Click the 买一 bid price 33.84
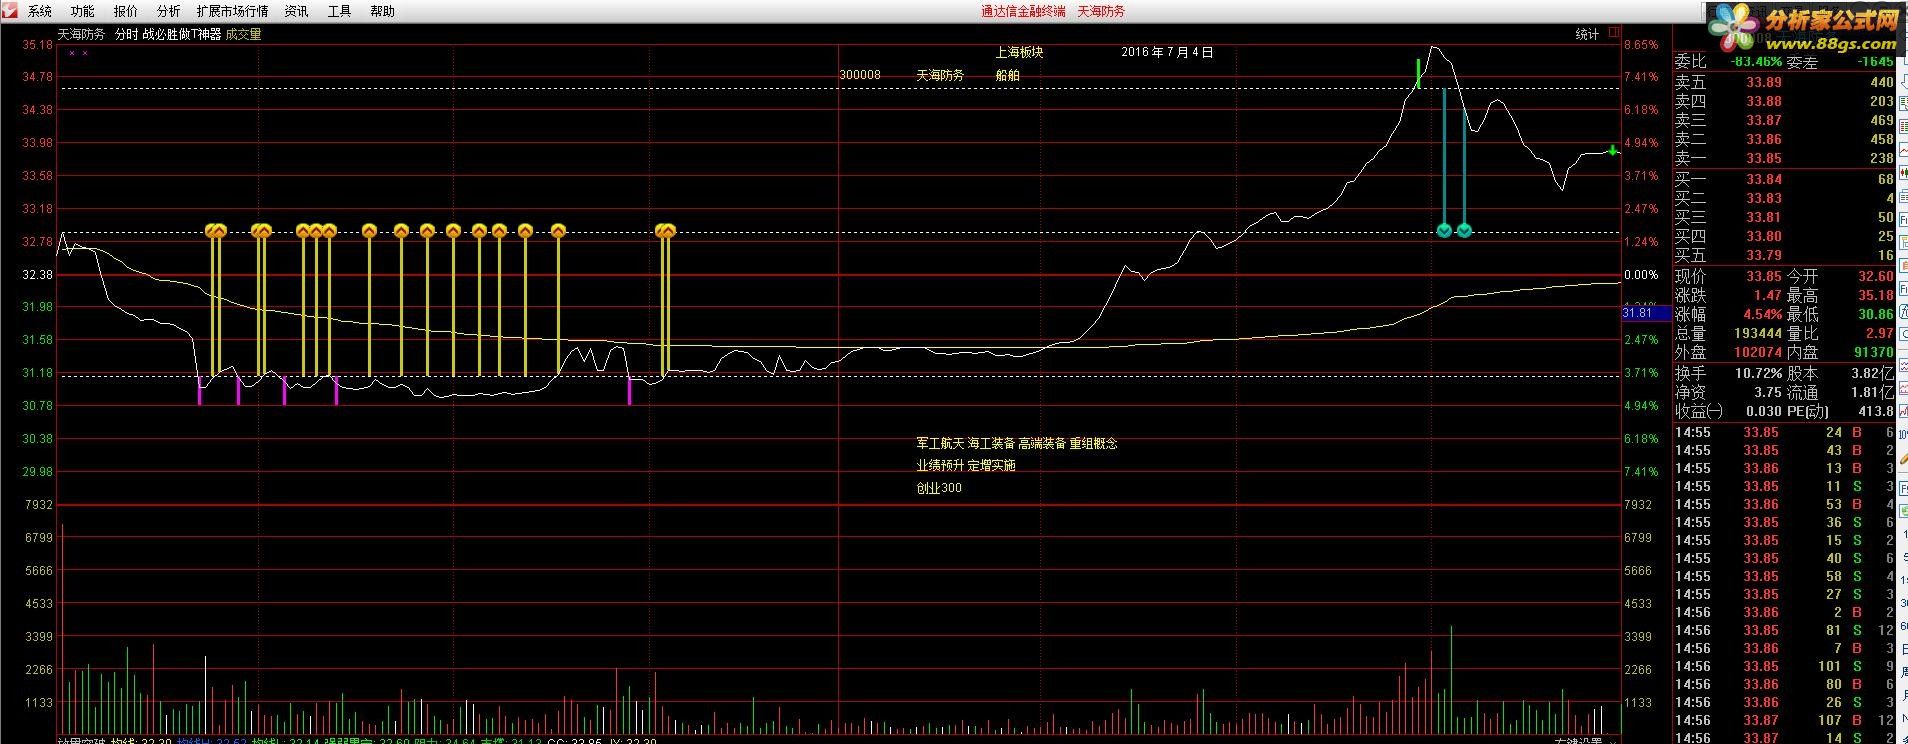This screenshot has width=1908, height=744. pyautogui.click(x=1764, y=179)
